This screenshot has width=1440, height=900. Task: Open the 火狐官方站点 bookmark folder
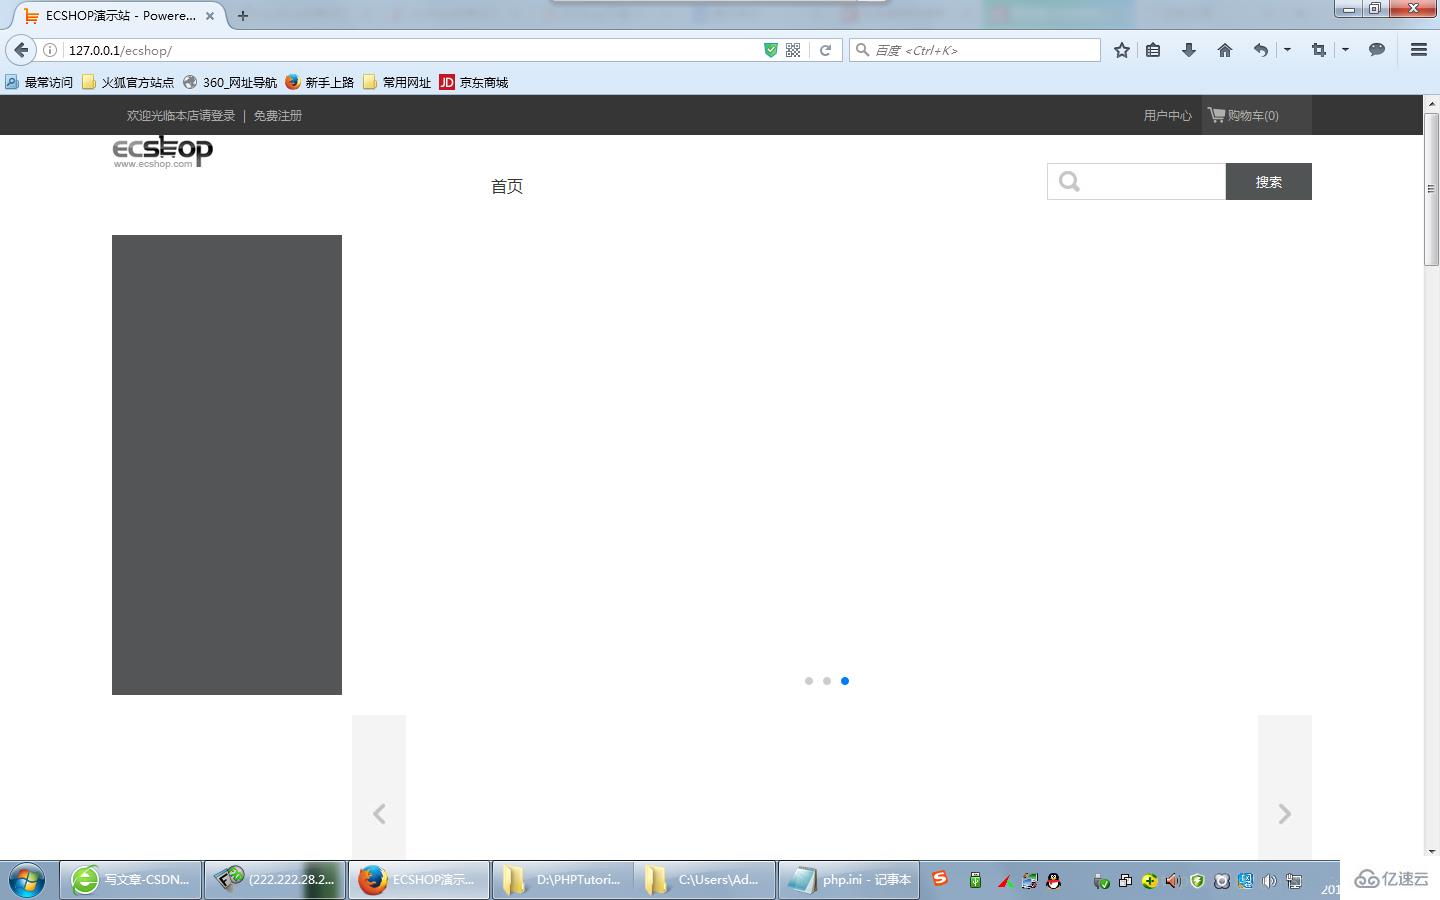tap(128, 82)
